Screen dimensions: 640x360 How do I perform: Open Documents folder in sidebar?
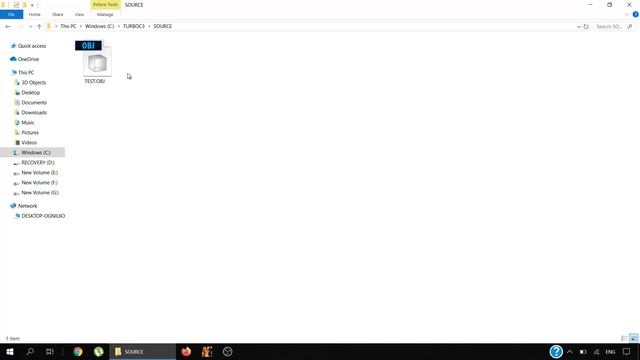34,102
